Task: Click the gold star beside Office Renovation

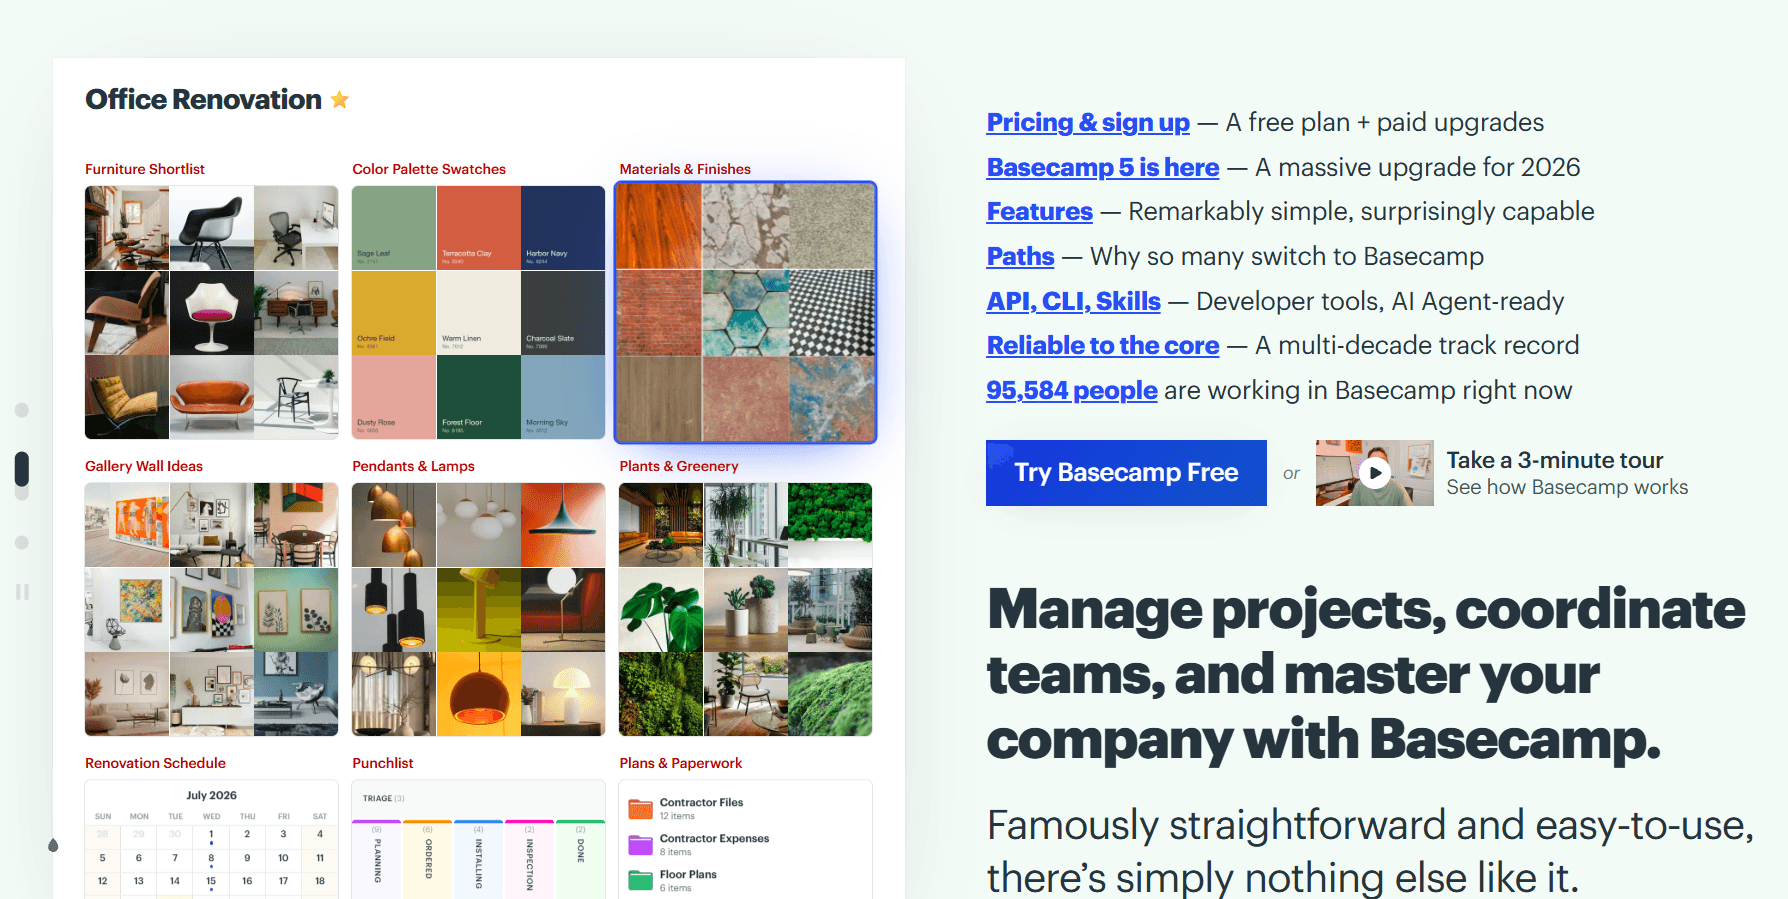Action: point(340,99)
